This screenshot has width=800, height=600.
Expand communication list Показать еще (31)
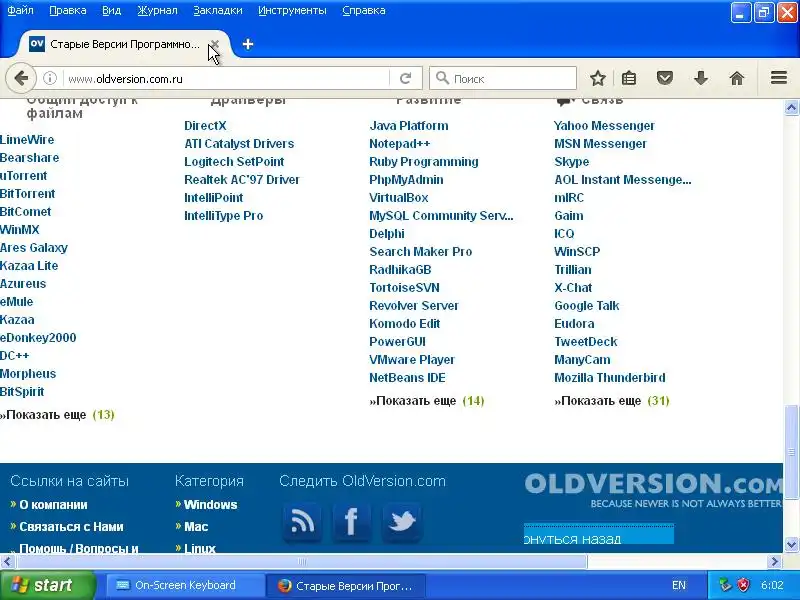611,401
